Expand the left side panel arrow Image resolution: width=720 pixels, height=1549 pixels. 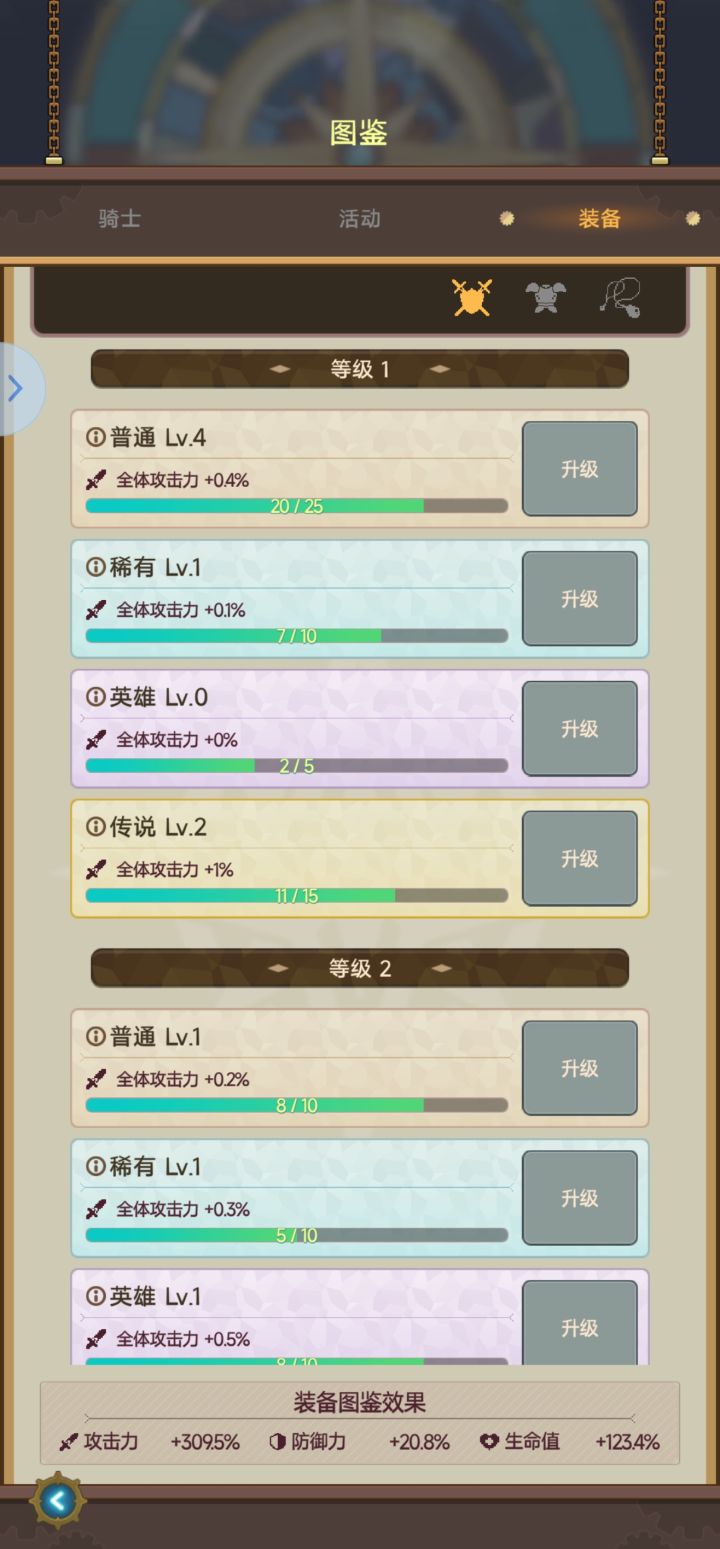click(16, 388)
